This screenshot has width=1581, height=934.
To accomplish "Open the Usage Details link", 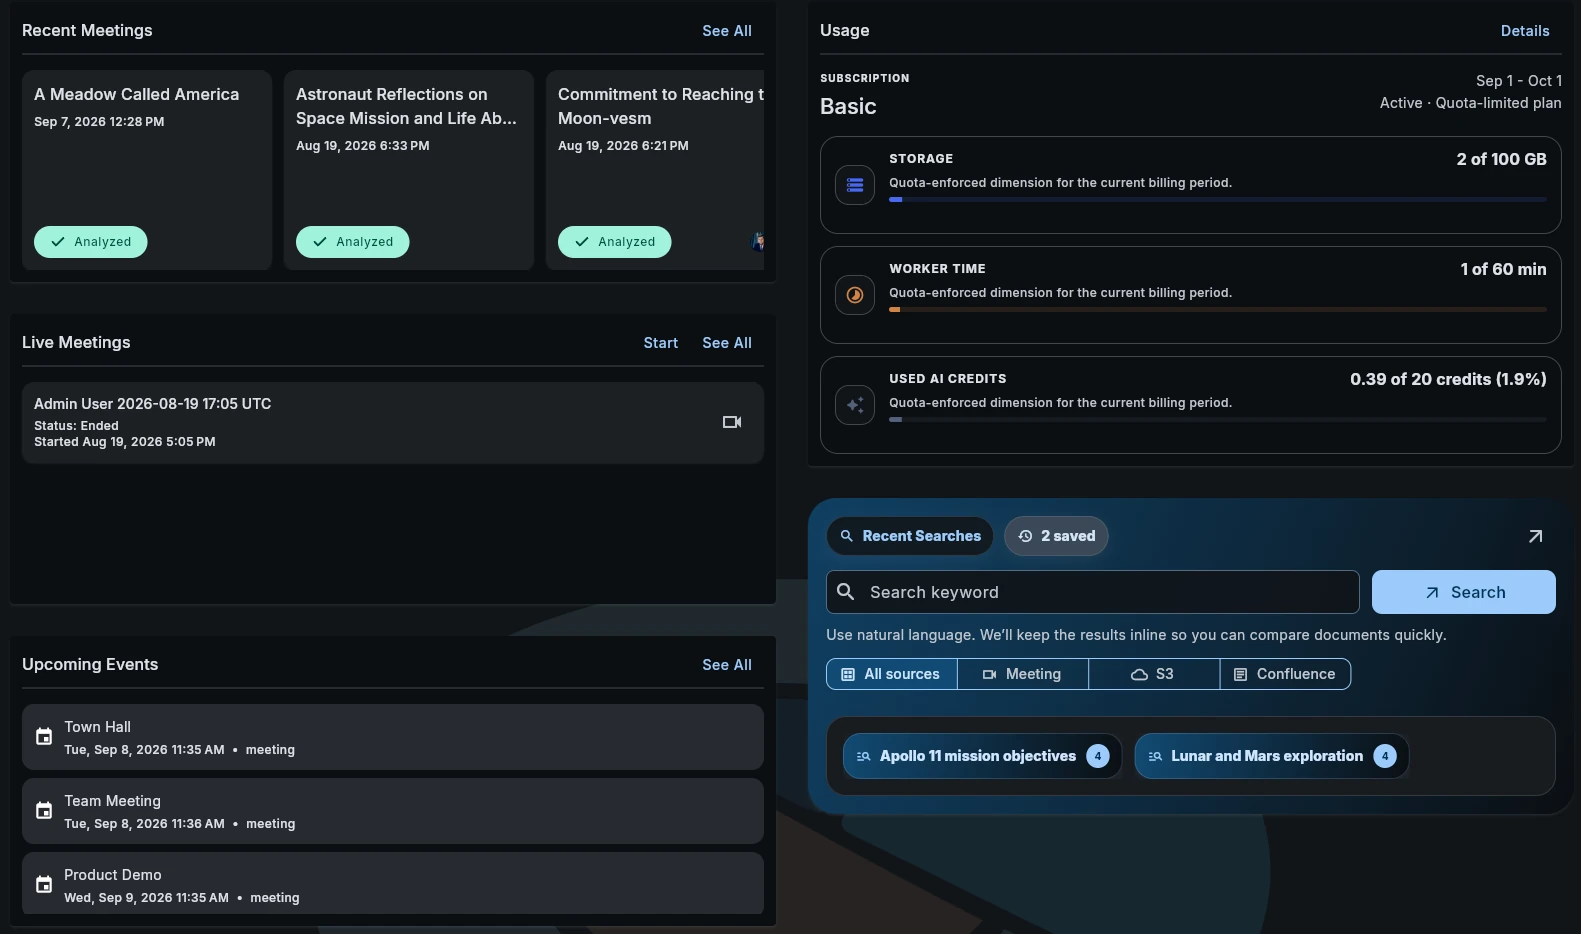I will (x=1525, y=31).
